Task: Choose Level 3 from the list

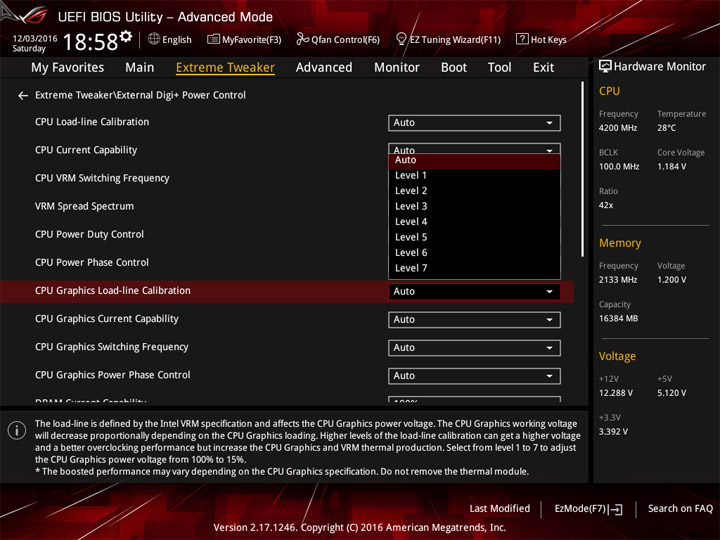Action: click(474, 206)
